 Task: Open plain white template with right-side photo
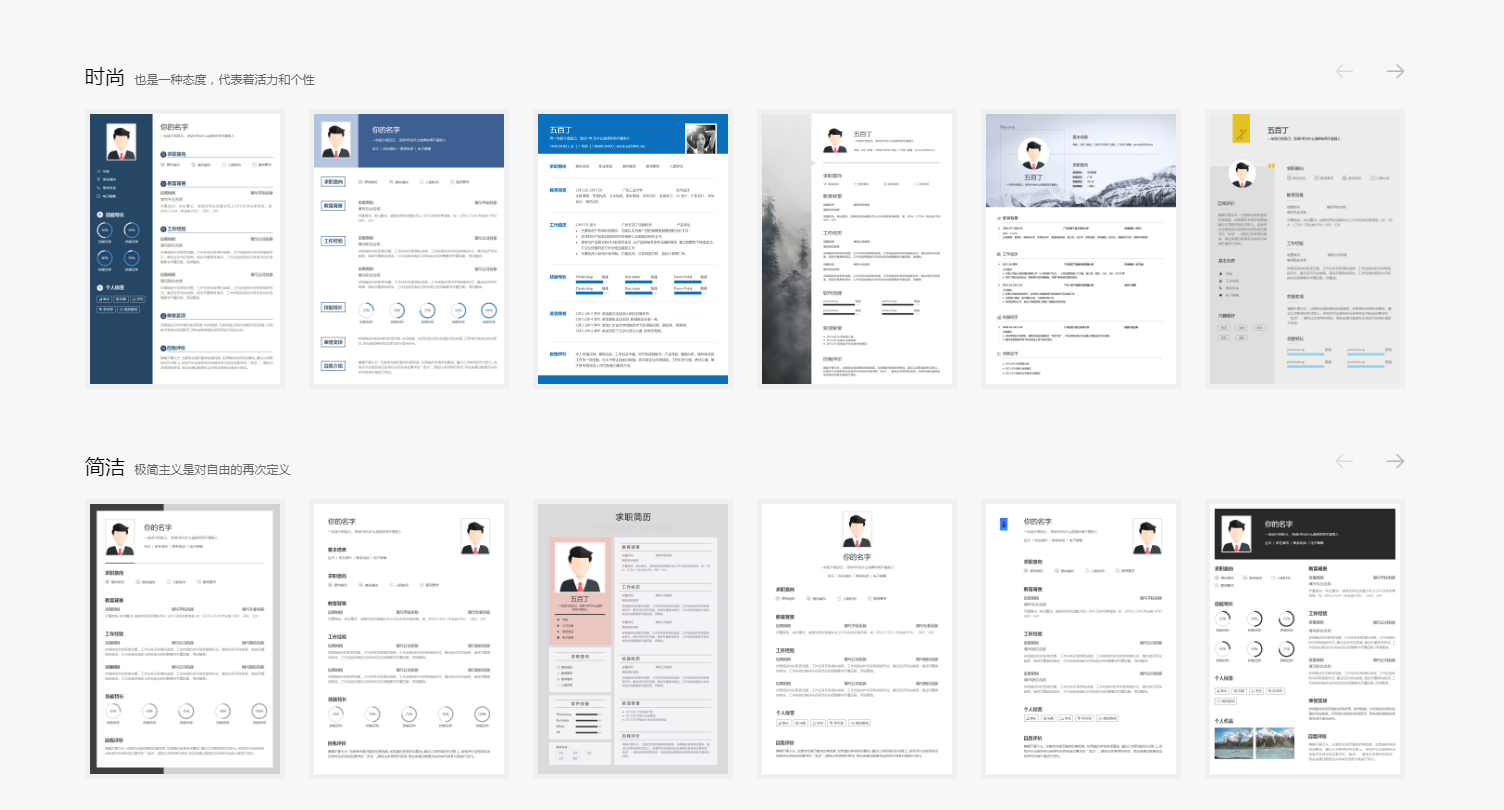409,639
